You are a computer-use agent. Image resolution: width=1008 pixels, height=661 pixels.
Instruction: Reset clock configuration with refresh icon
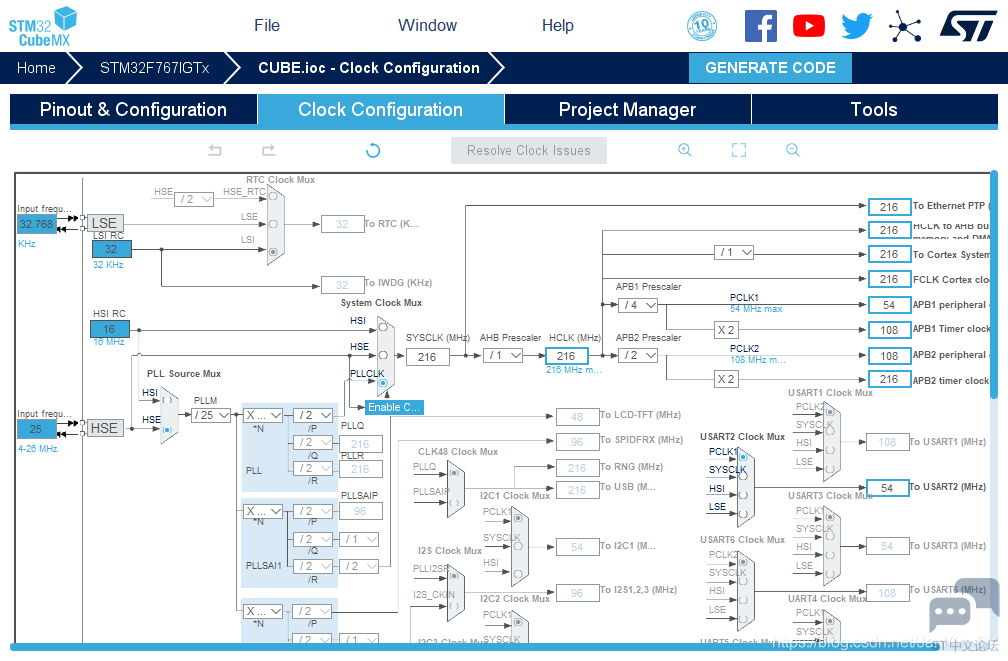pos(373,150)
